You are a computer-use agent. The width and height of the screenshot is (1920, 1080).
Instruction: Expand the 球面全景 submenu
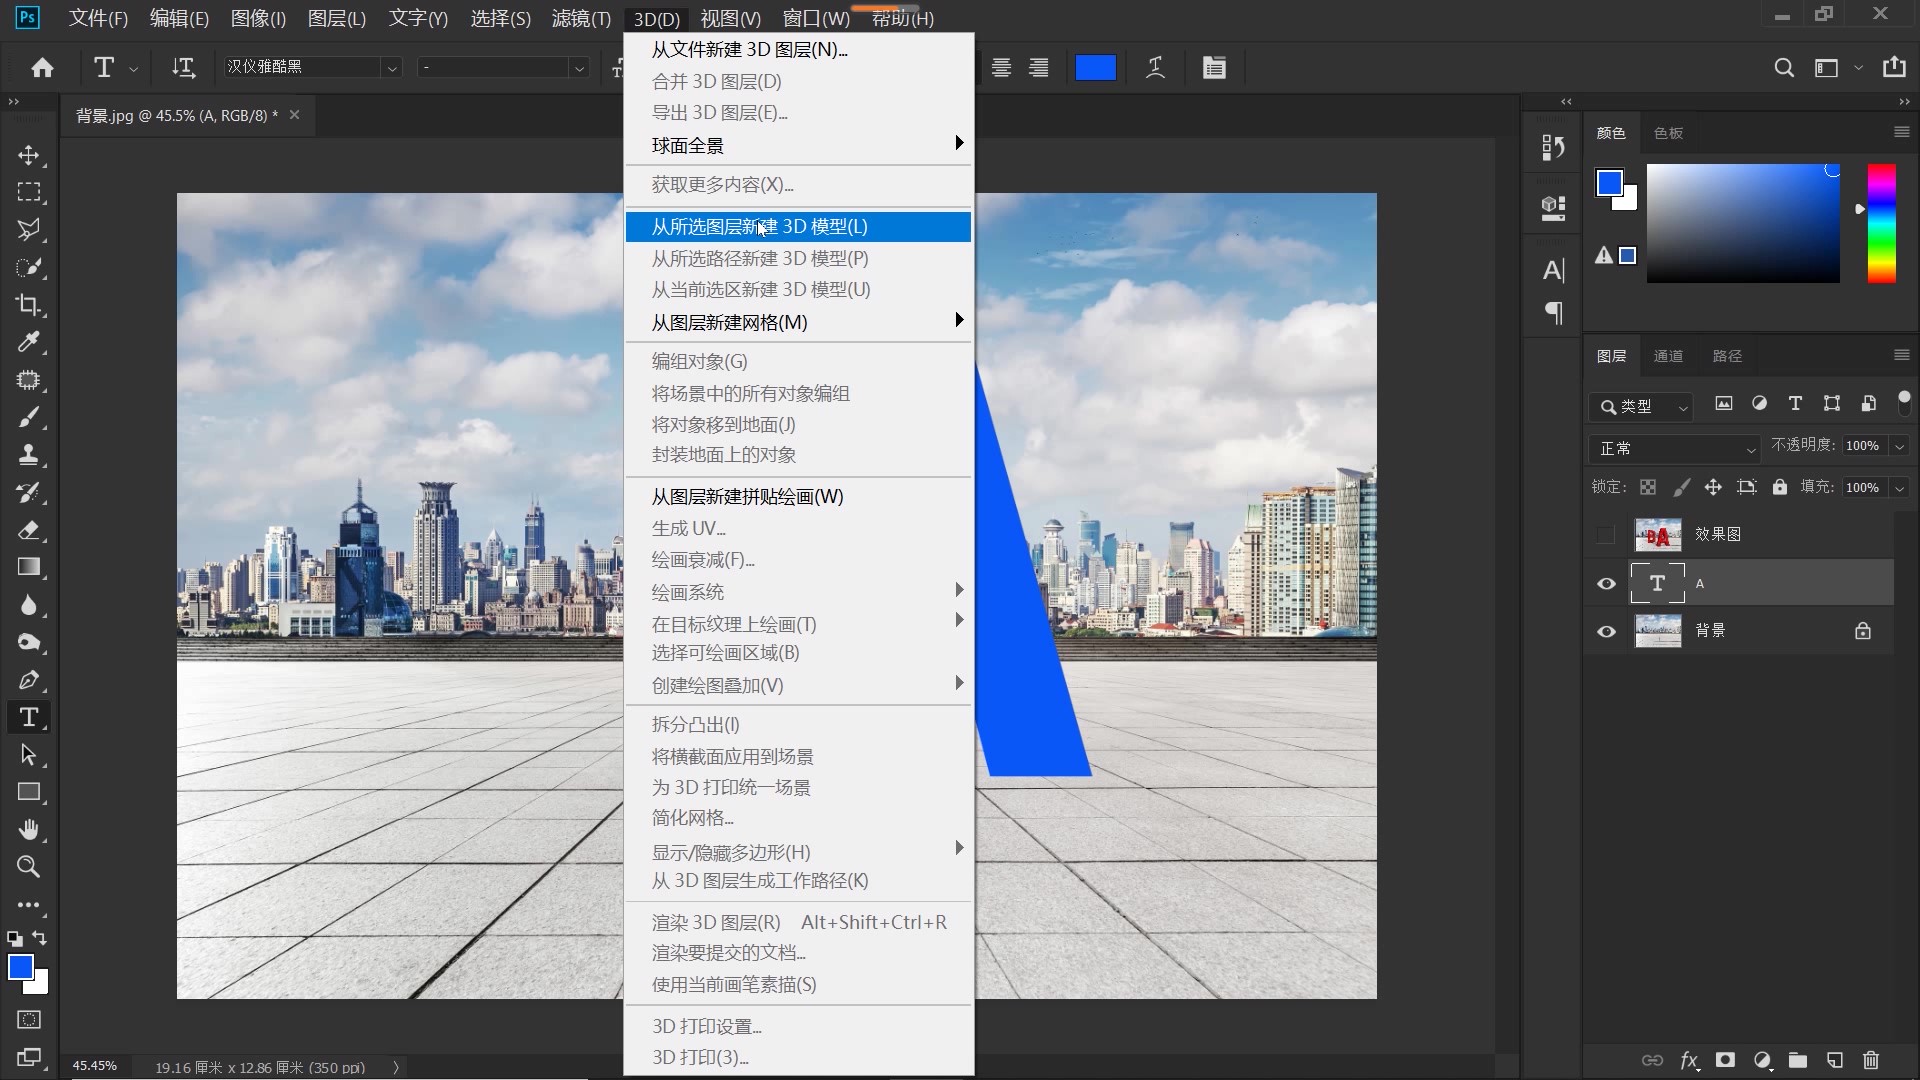tap(798, 145)
